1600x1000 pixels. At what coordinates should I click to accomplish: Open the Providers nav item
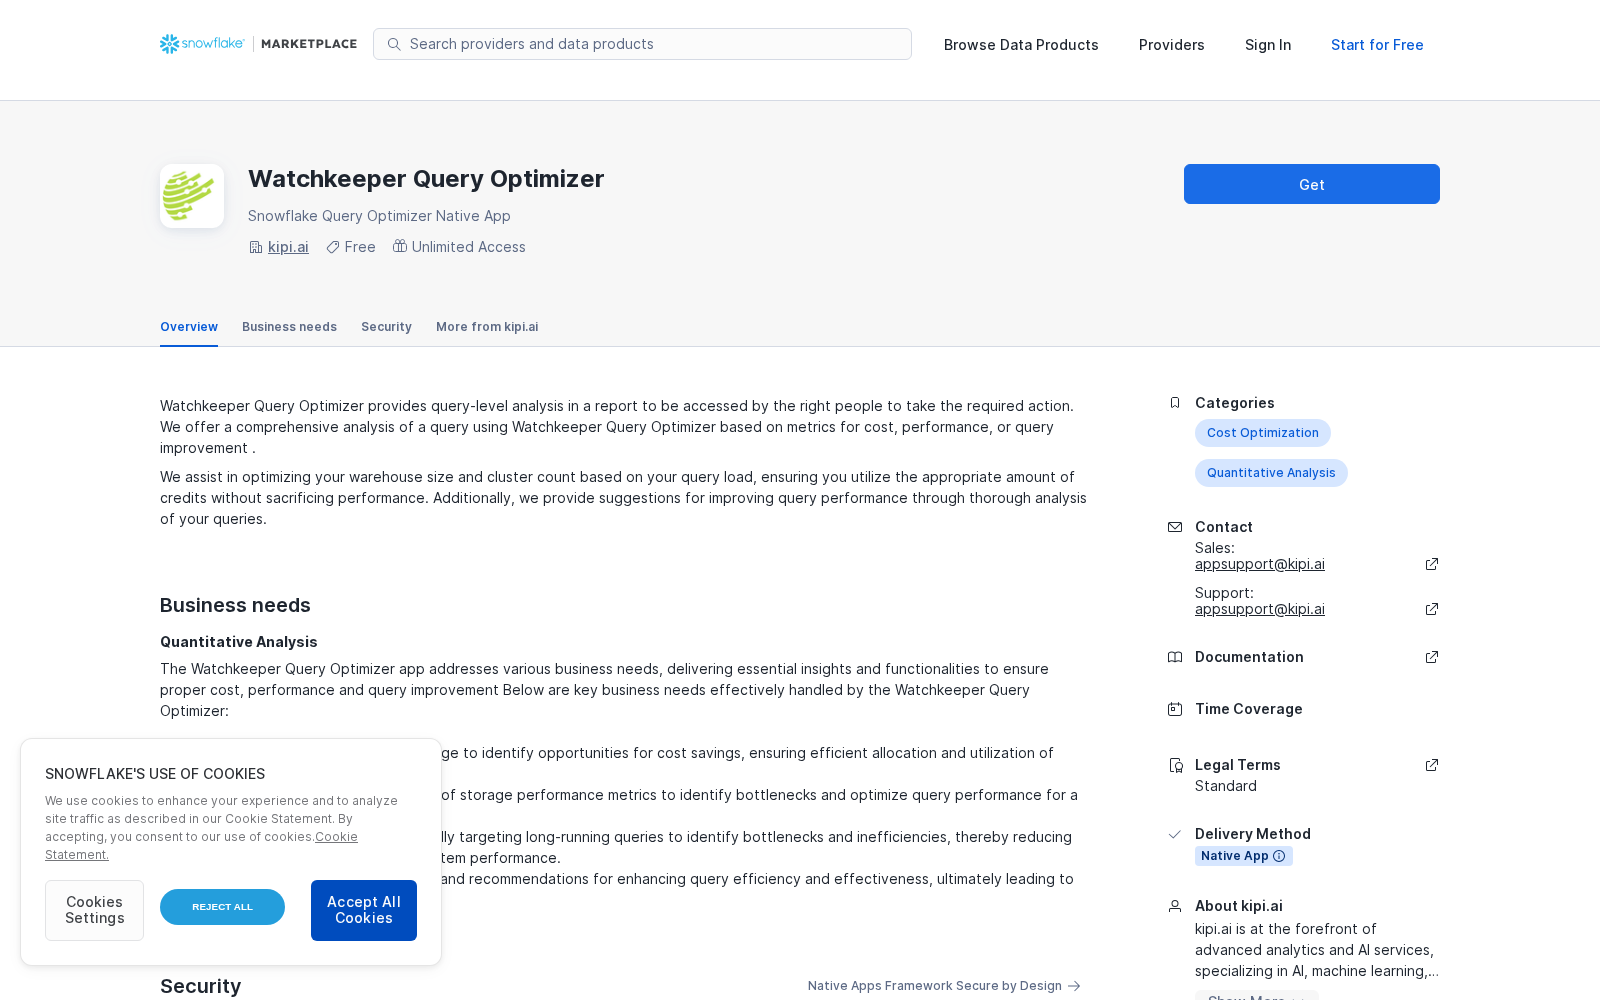coord(1171,45)
